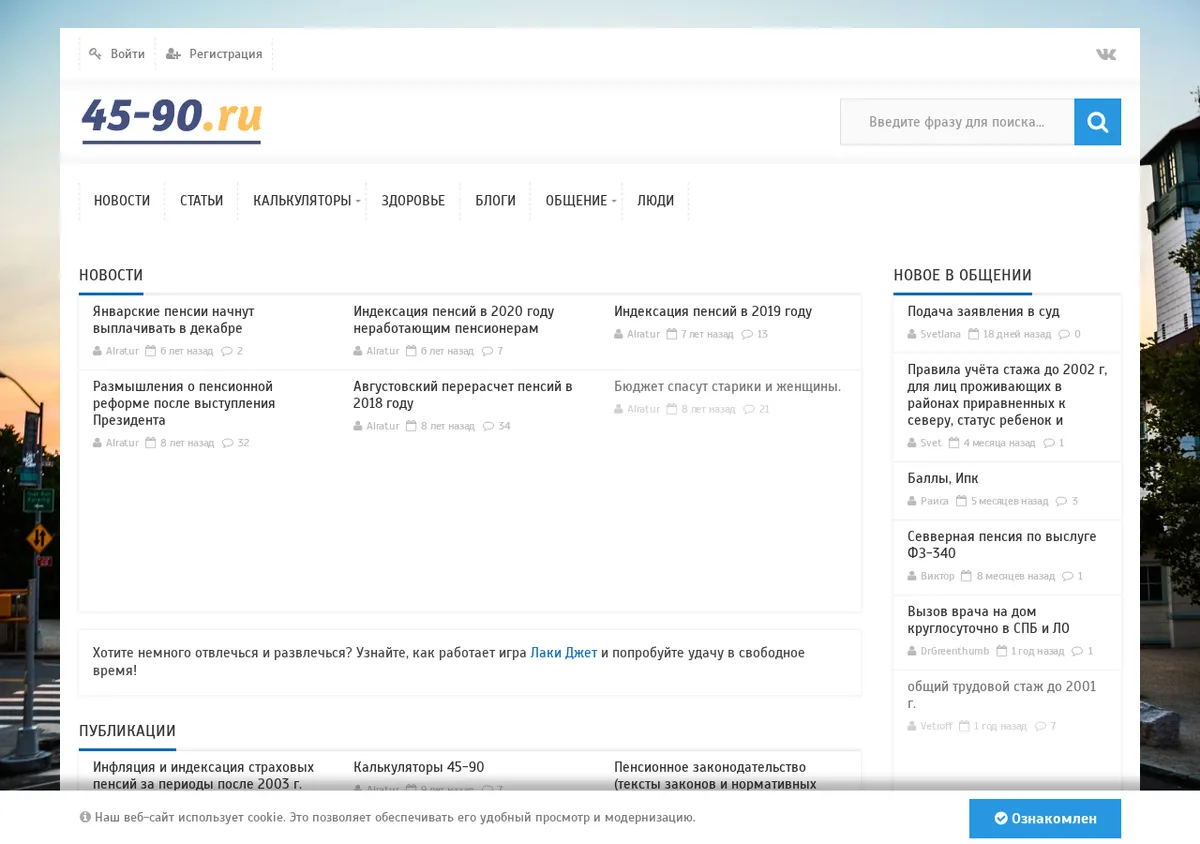The width and height of the screenshot is (1200, 844).
Task: Open discussion Вызов врача на дом круглосуточно
Action: coord(988,620)
